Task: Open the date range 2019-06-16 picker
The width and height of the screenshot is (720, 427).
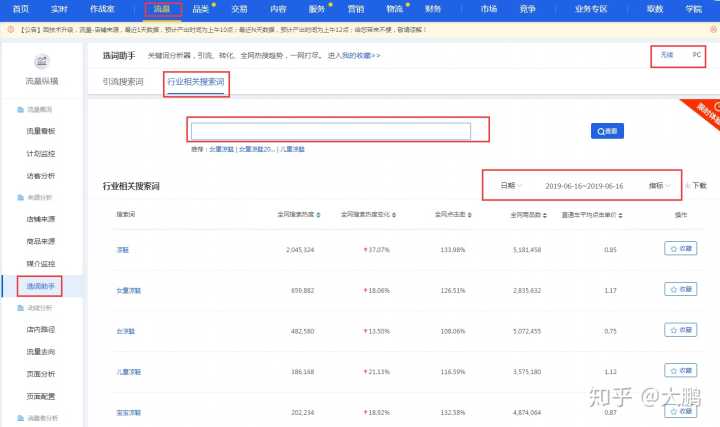Action: [x=584, y=185]
